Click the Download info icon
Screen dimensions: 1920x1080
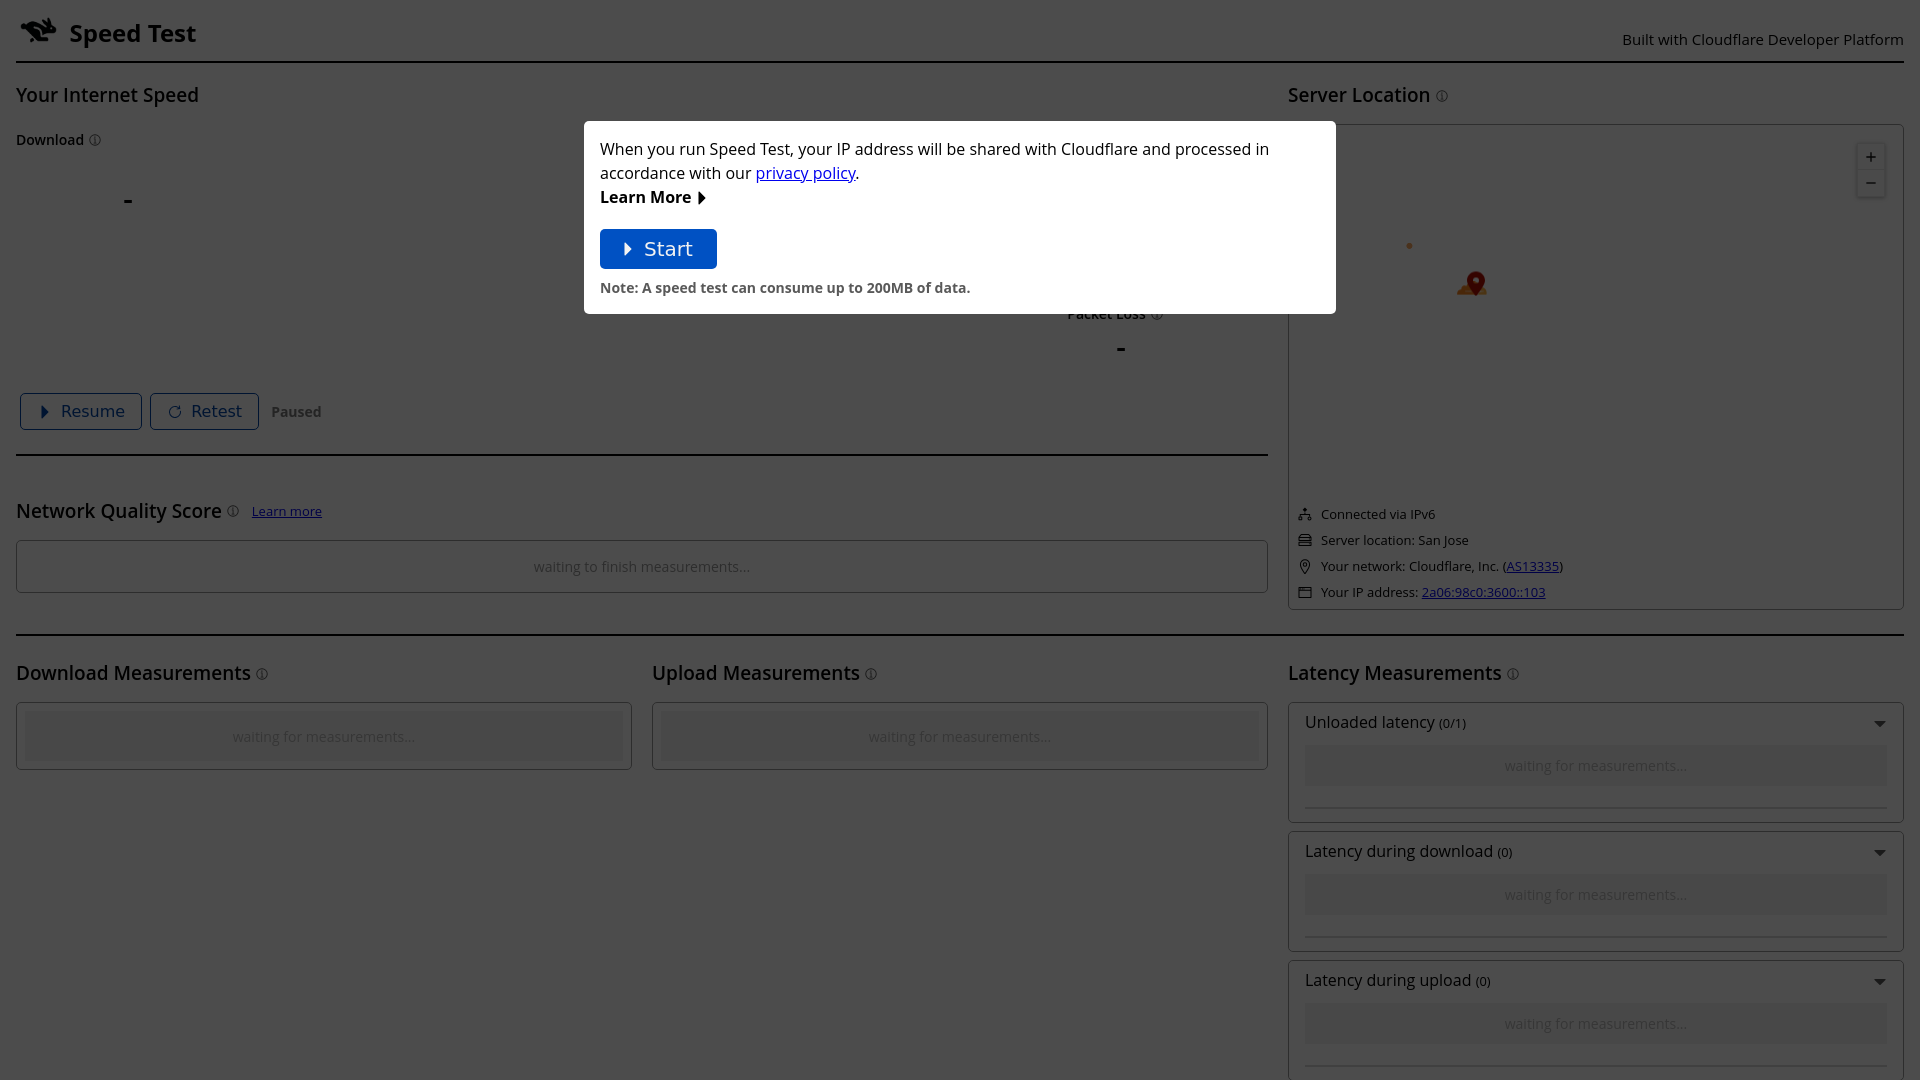click(95, 140)
